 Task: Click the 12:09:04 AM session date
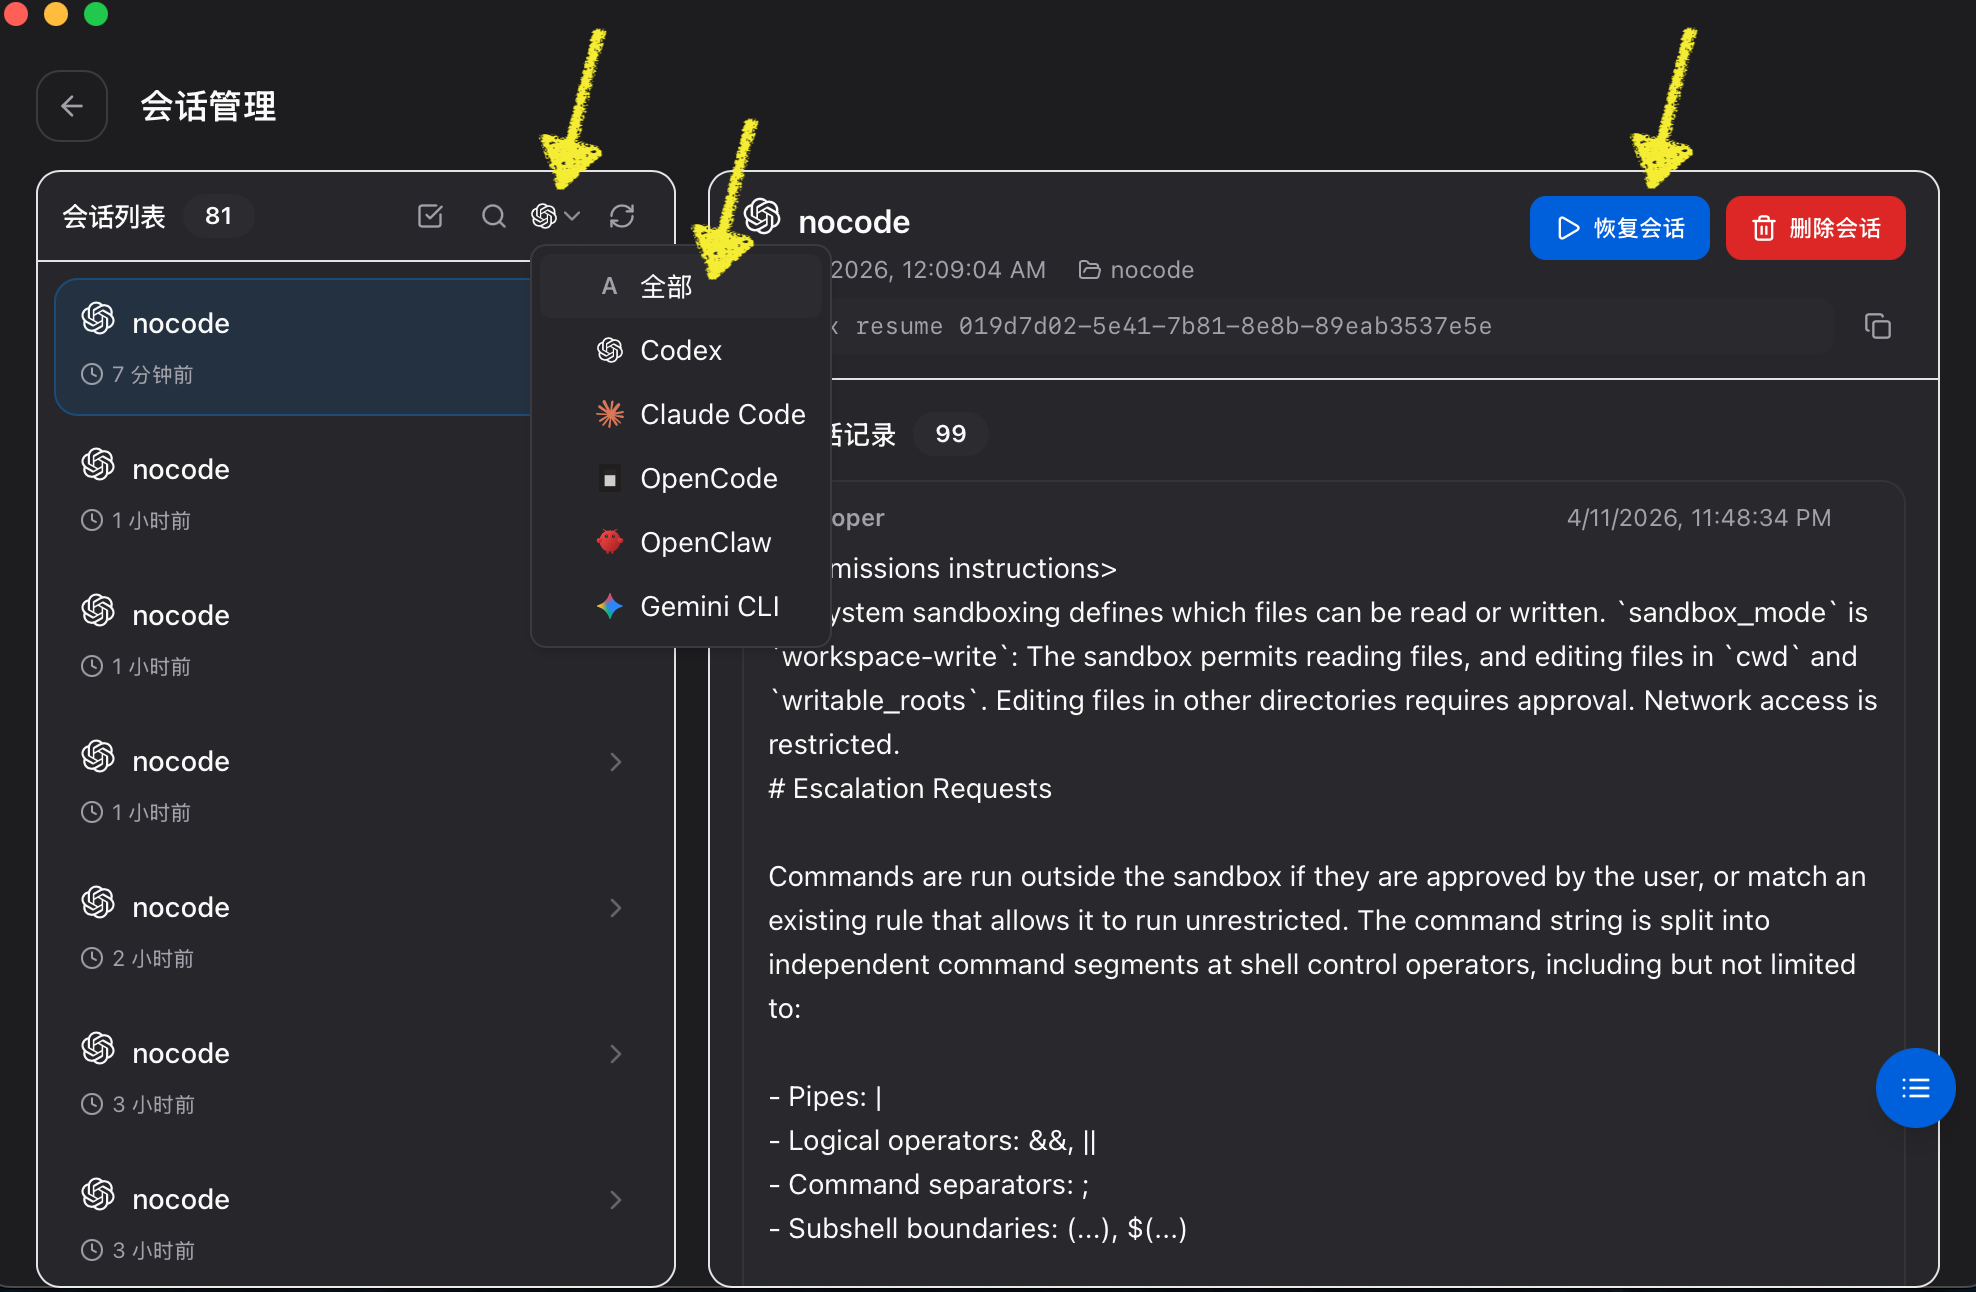938,270
